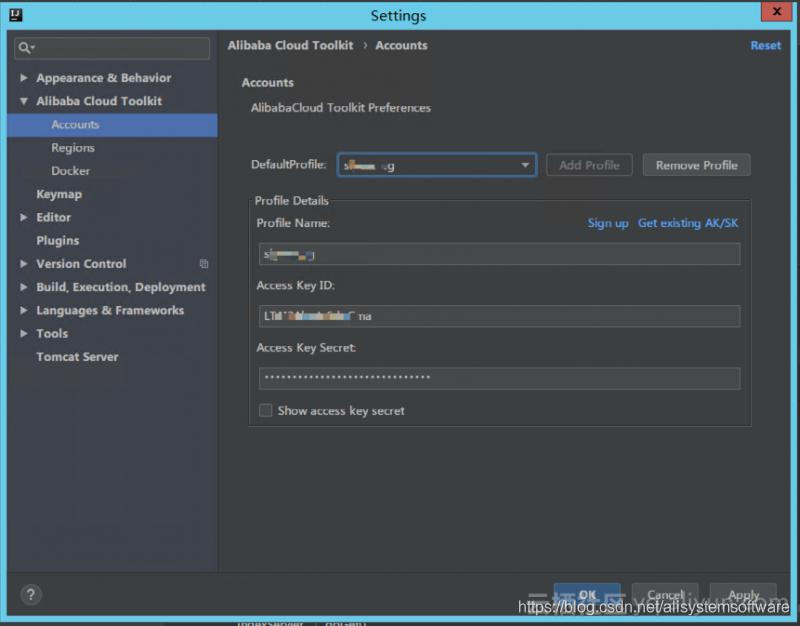Open Plugins settings
The width and height of the screenshot is (800, 626).
click(58, 240)
